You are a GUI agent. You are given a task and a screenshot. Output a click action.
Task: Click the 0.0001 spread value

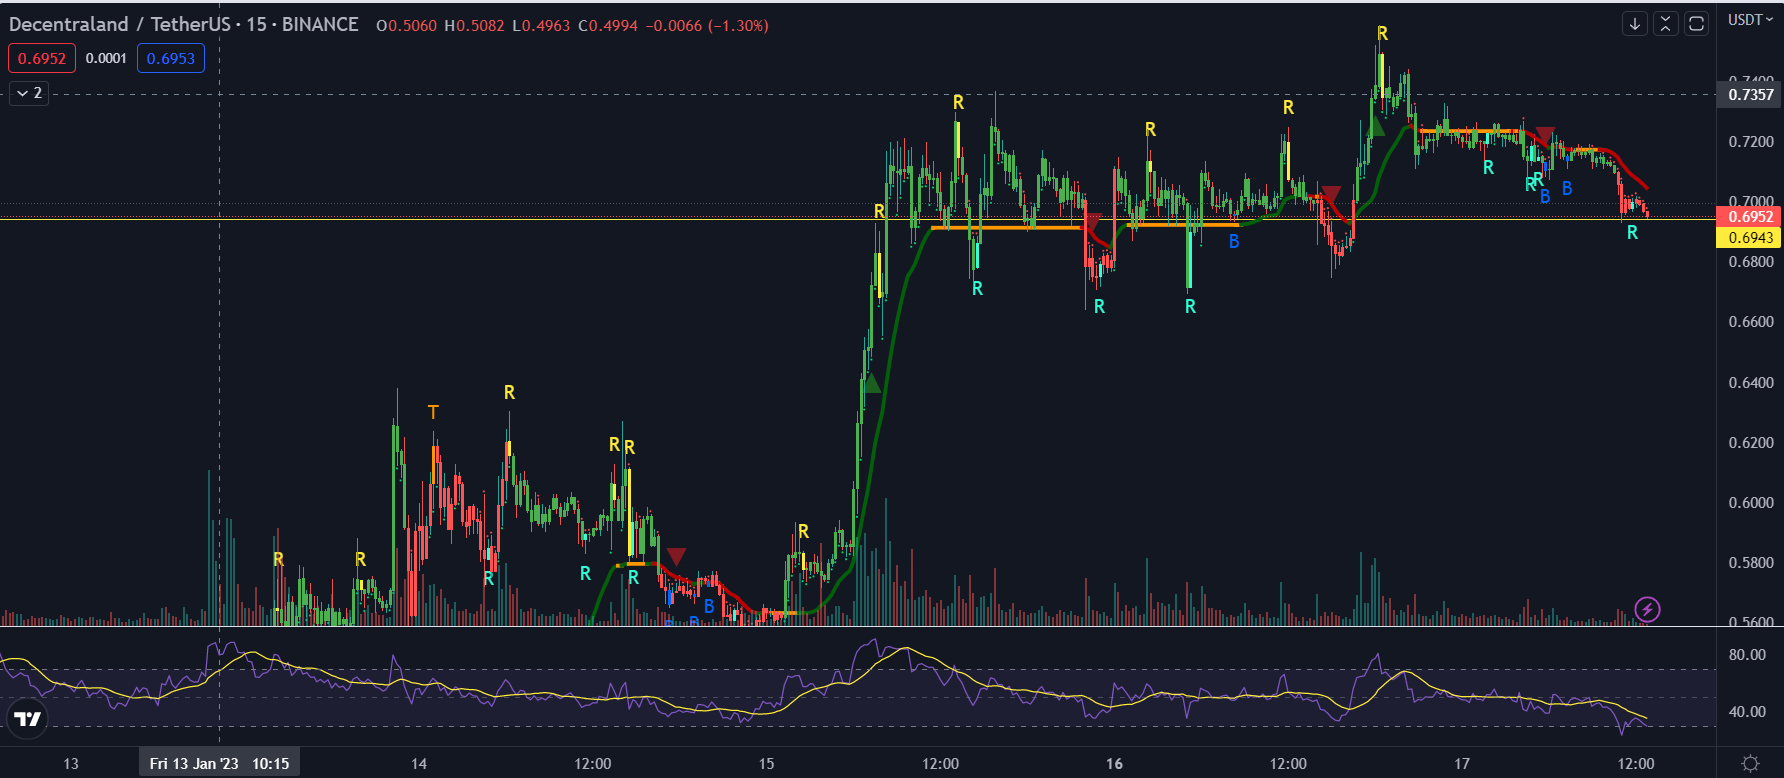106,58
